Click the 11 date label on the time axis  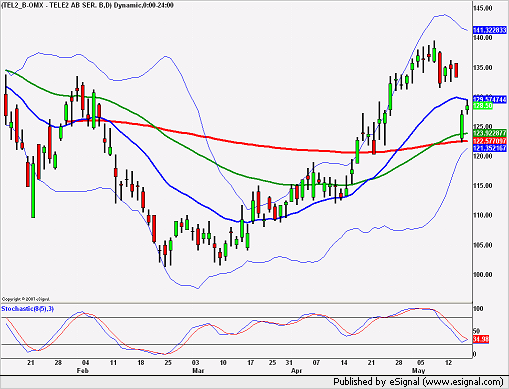[x=113, y=363]
